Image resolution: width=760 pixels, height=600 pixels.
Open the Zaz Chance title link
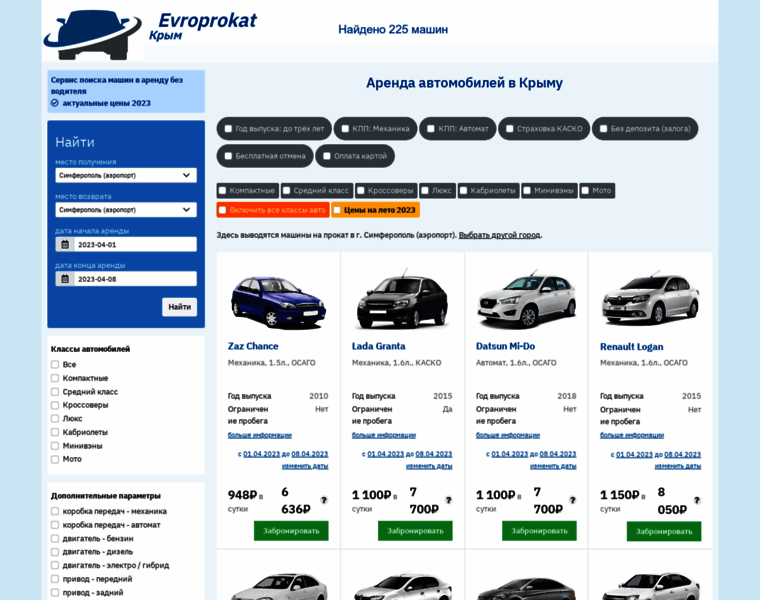point(253,346)
